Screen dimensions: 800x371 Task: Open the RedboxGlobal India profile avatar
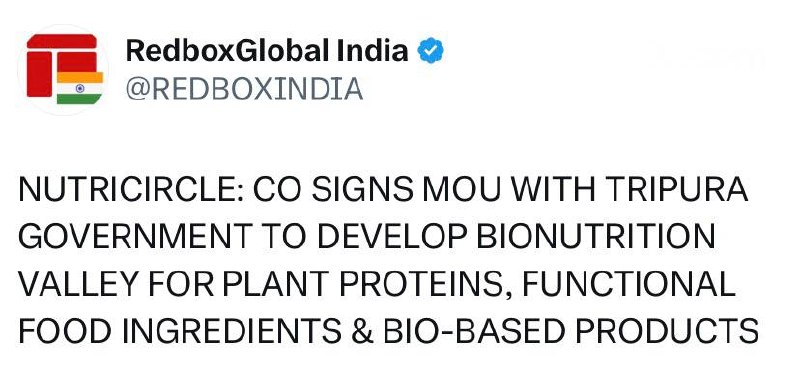(x=63, y=69)
